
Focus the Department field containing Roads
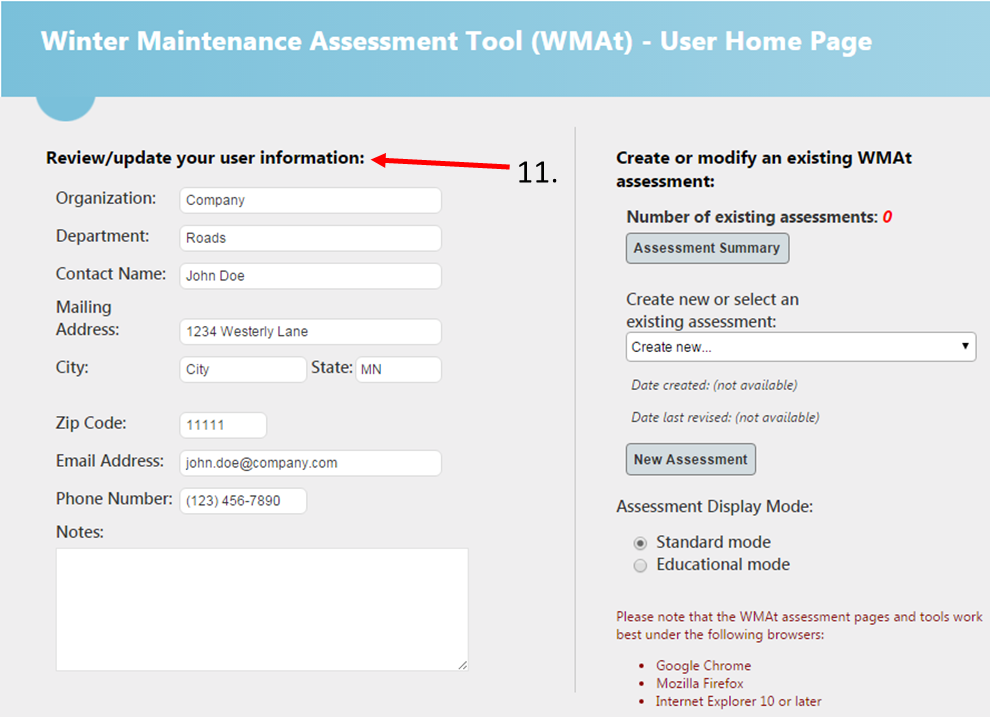click(x=310, y=238)
